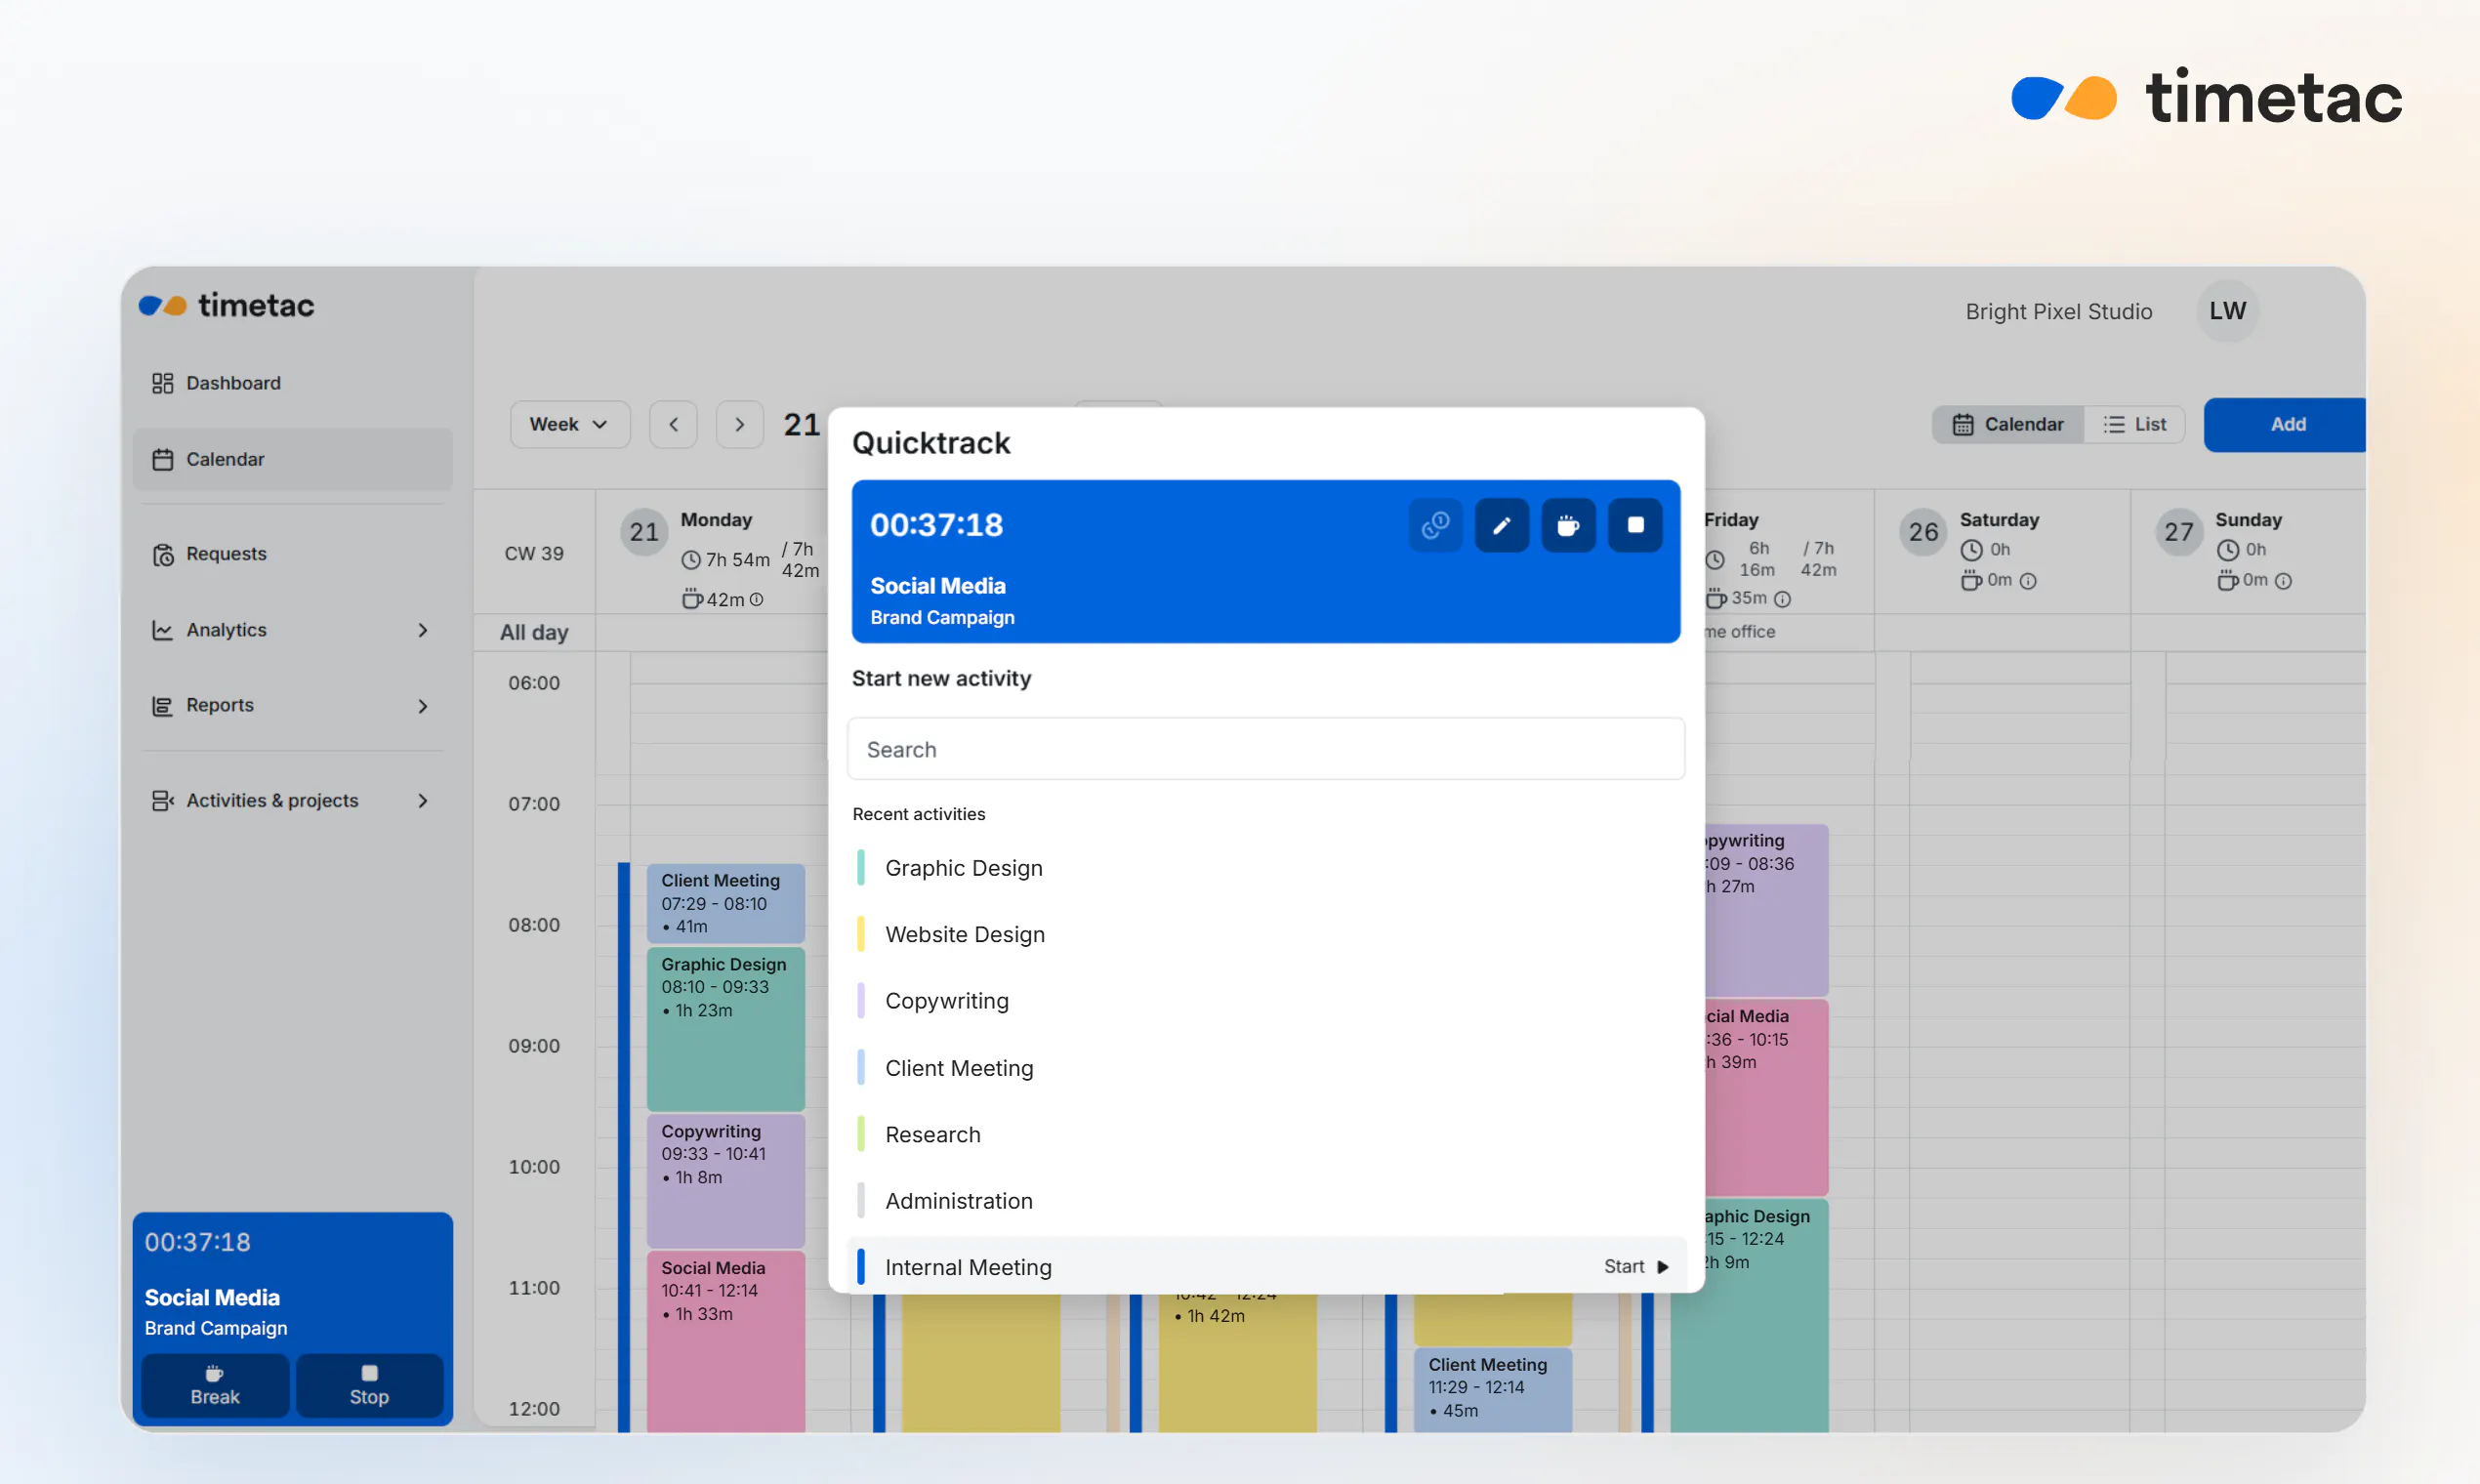Click the Break button in the sidebar timer
The image size is (2480, 1484).
(x=215, y=1386)
